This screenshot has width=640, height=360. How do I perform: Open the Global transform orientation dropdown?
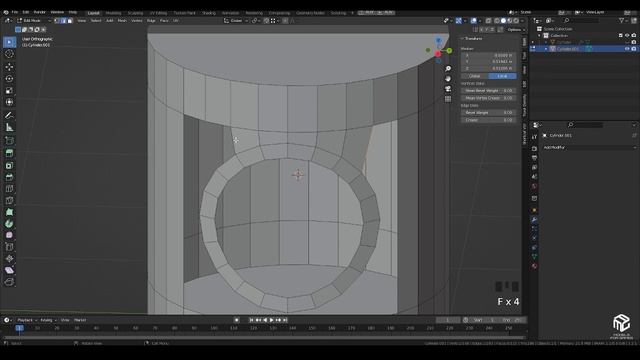236,20
